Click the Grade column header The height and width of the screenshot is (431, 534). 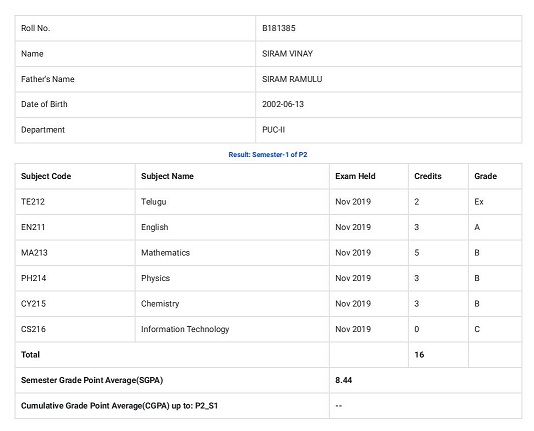coord(485,176)
